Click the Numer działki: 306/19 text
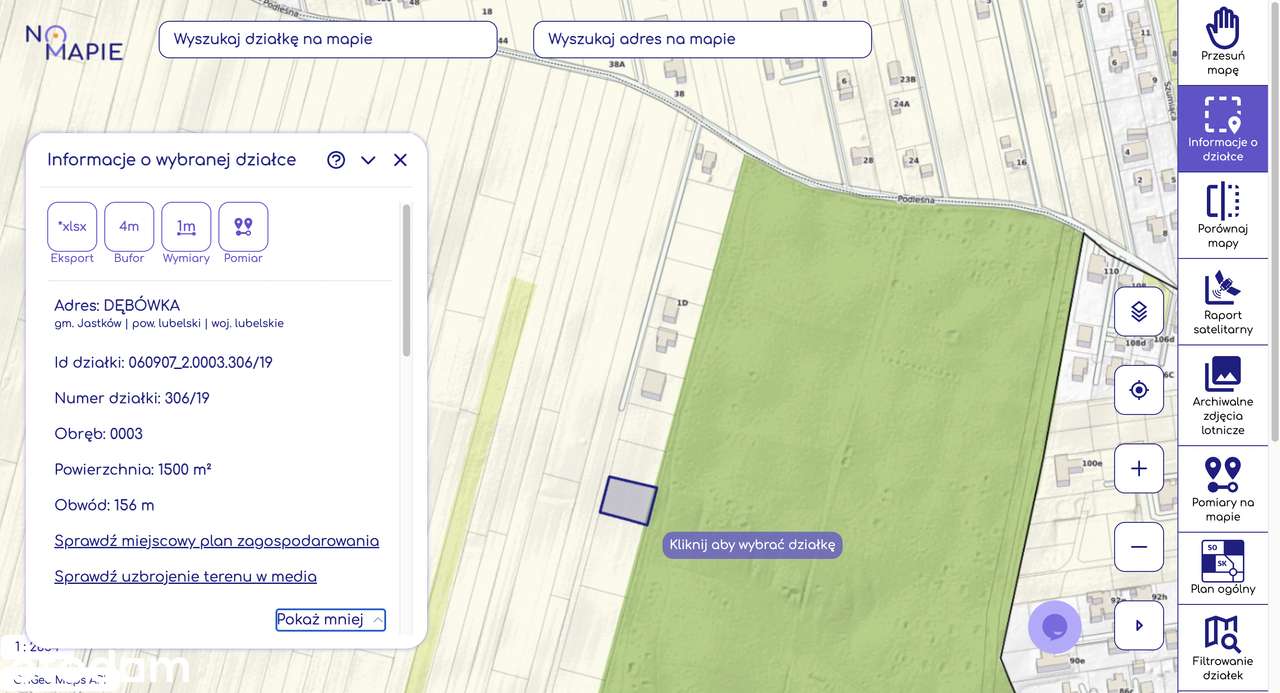 pos(132,398)
